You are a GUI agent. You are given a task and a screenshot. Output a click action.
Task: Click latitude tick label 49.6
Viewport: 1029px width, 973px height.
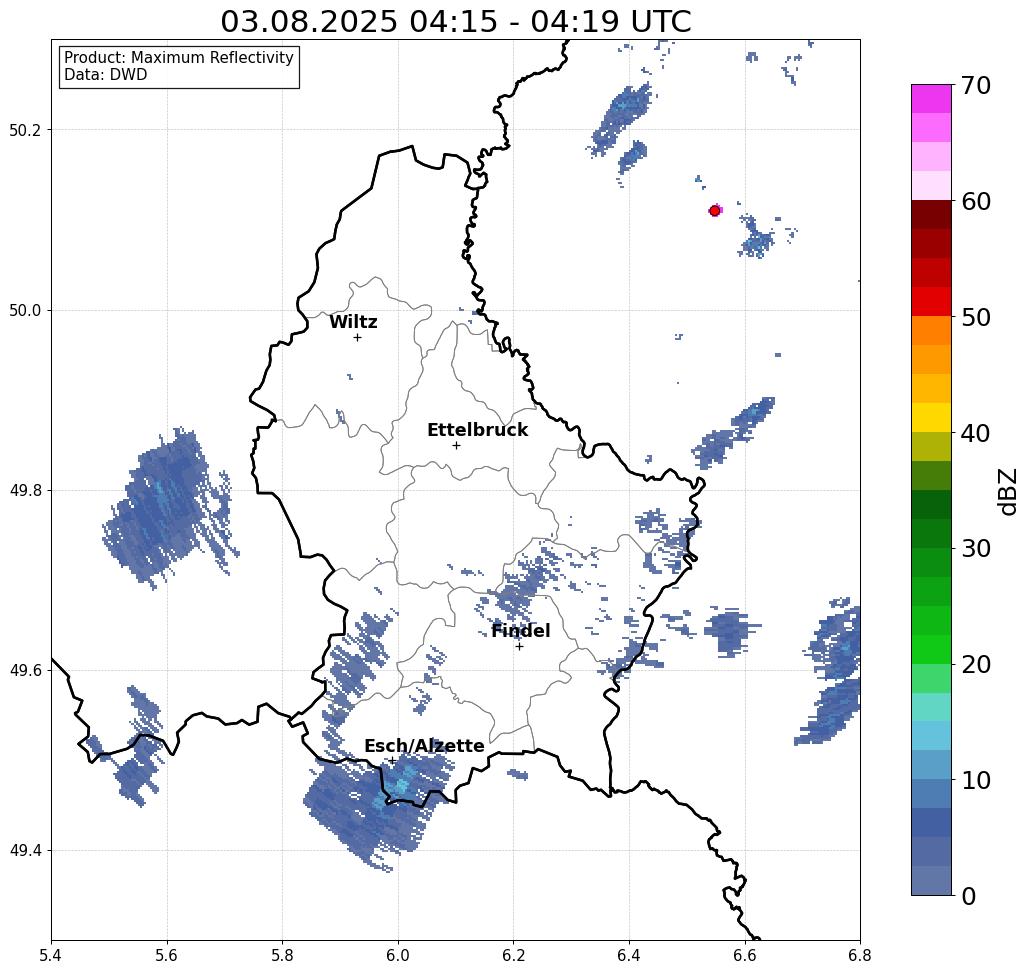click(25, 671)
